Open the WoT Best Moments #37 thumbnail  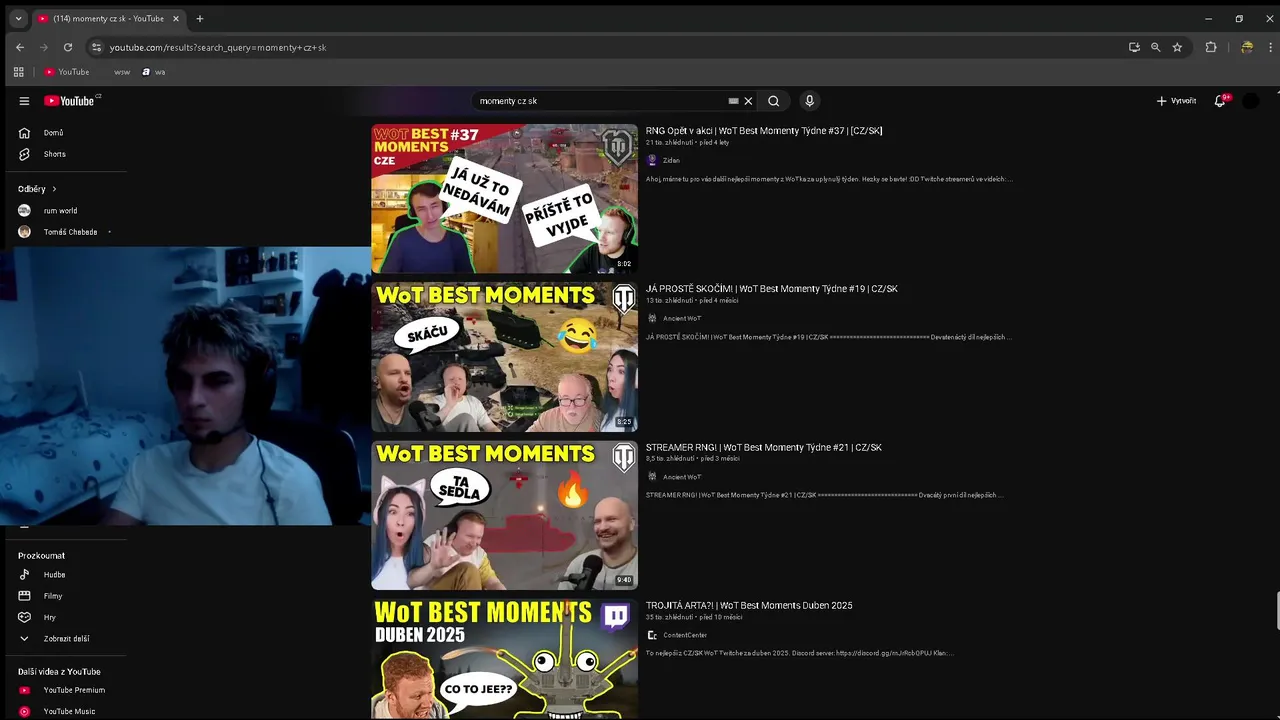coord(504,198)
